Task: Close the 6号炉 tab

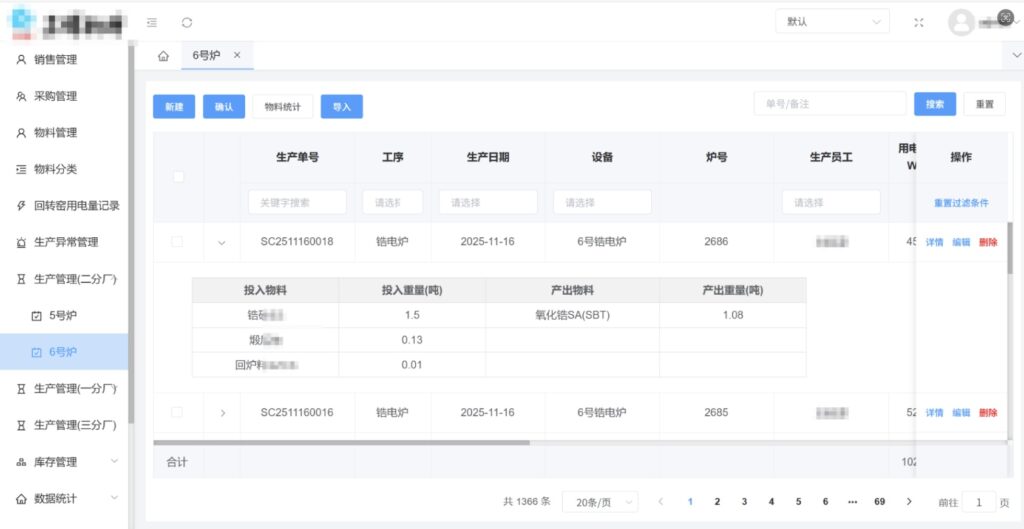Action: click(x=237, y=56)
